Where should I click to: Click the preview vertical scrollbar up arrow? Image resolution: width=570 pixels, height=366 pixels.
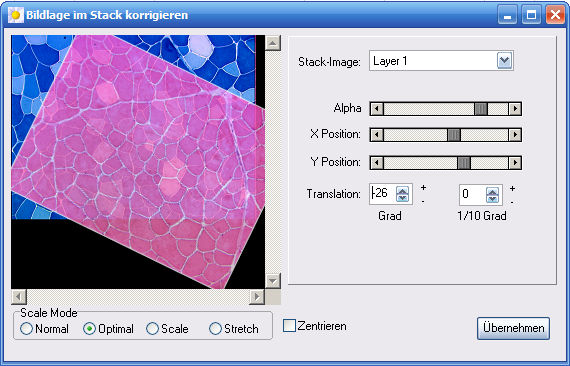273,43
